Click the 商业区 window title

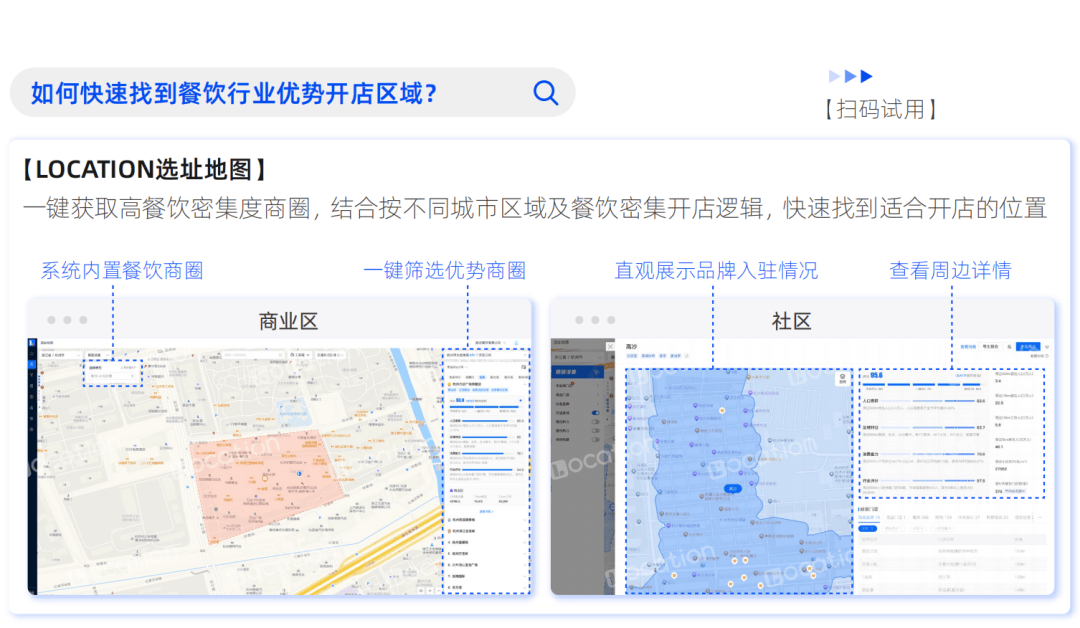click(288, 321)
